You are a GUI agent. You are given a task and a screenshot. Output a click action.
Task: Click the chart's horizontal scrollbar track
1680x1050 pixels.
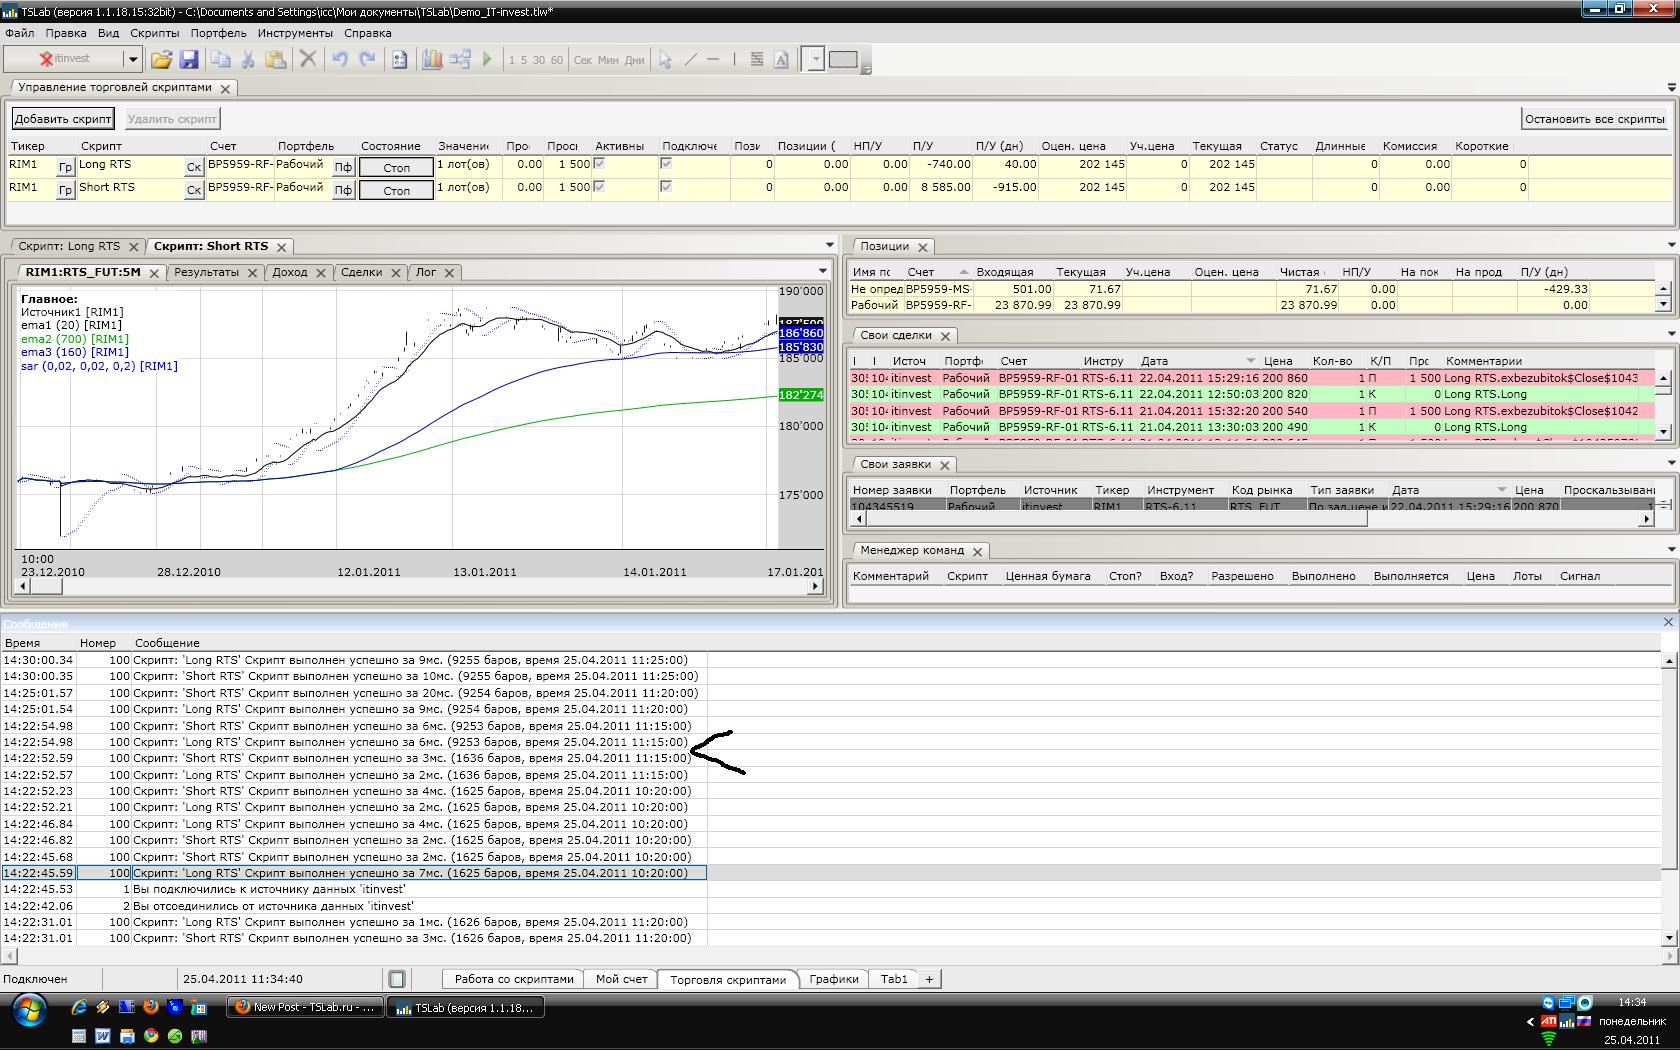pyautogui.click(x=420, y=587)
